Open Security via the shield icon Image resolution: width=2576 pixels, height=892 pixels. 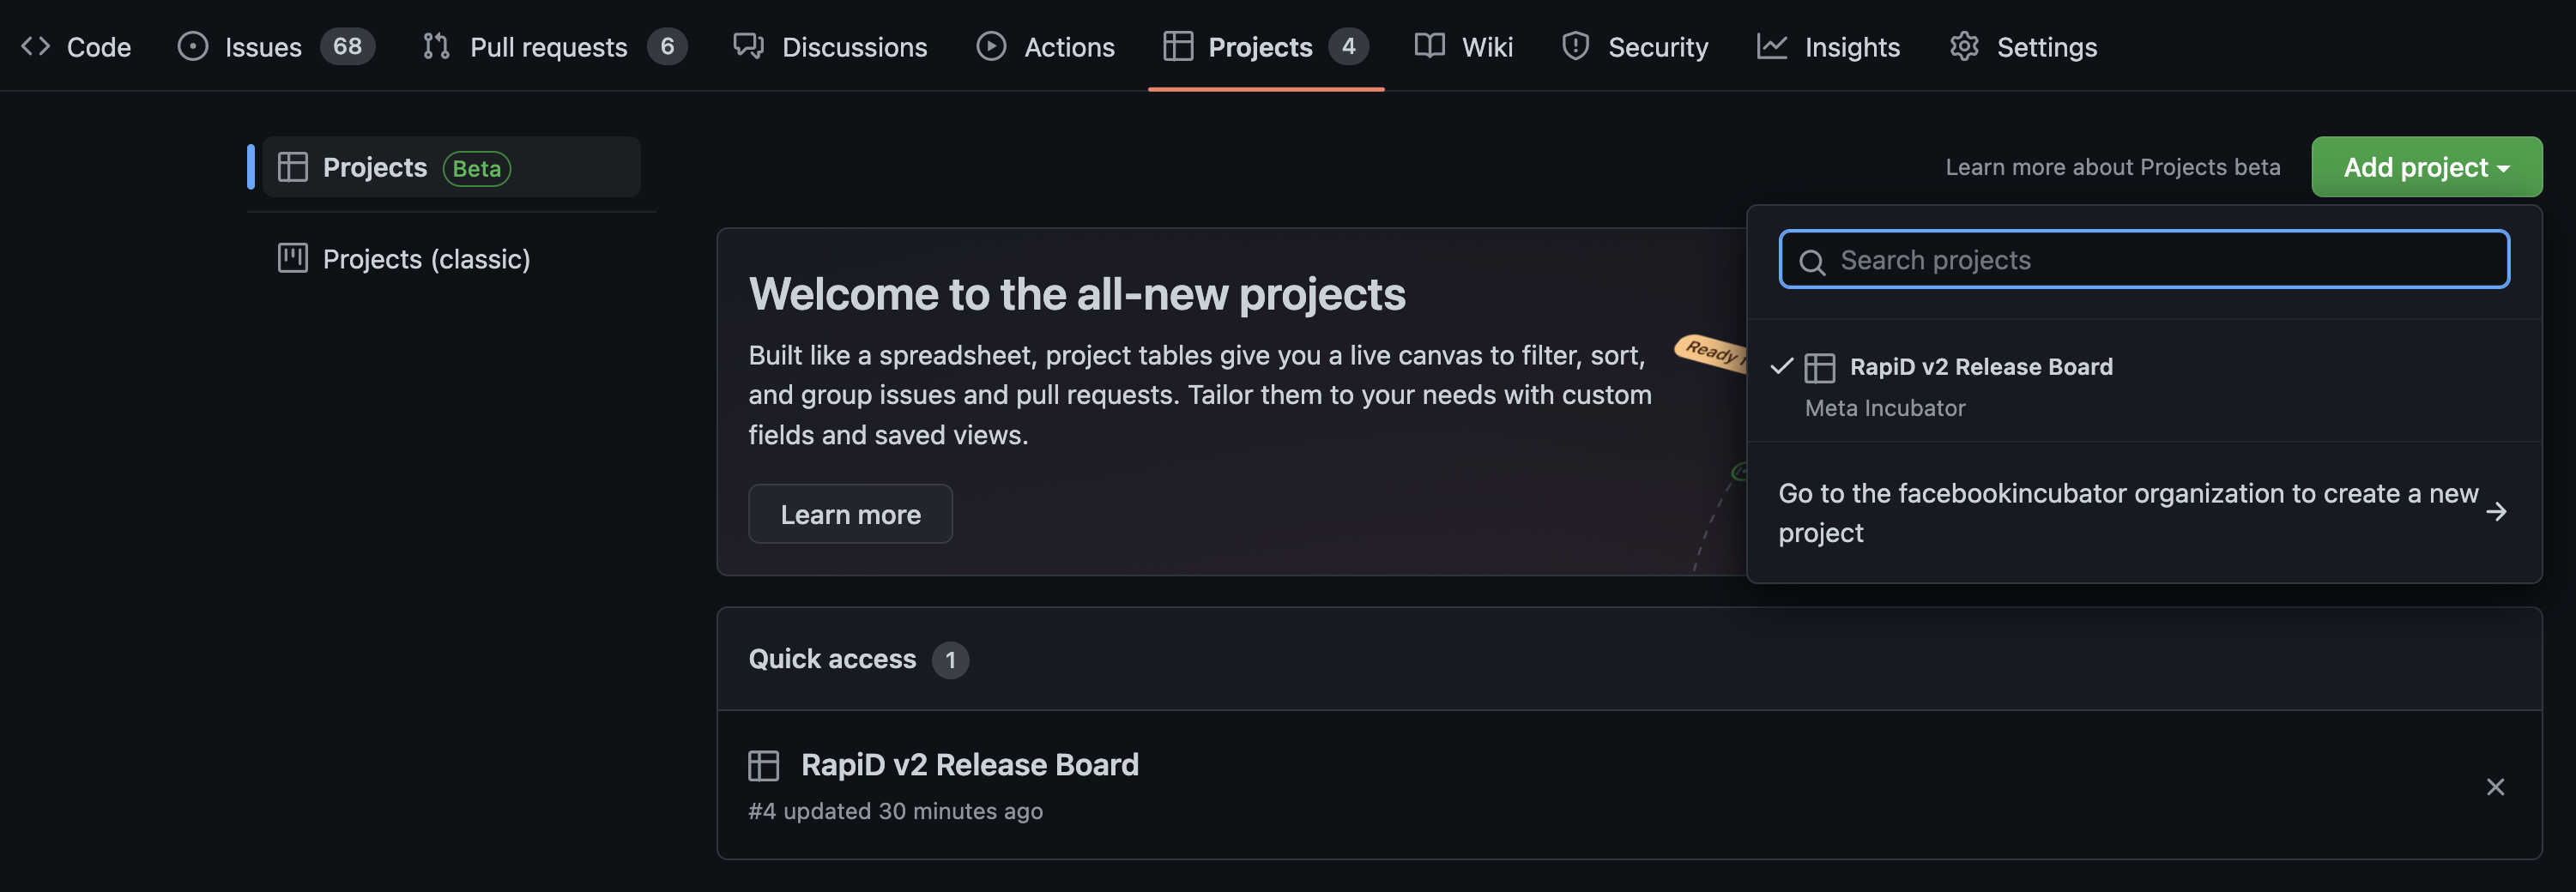click(1575, 46)
